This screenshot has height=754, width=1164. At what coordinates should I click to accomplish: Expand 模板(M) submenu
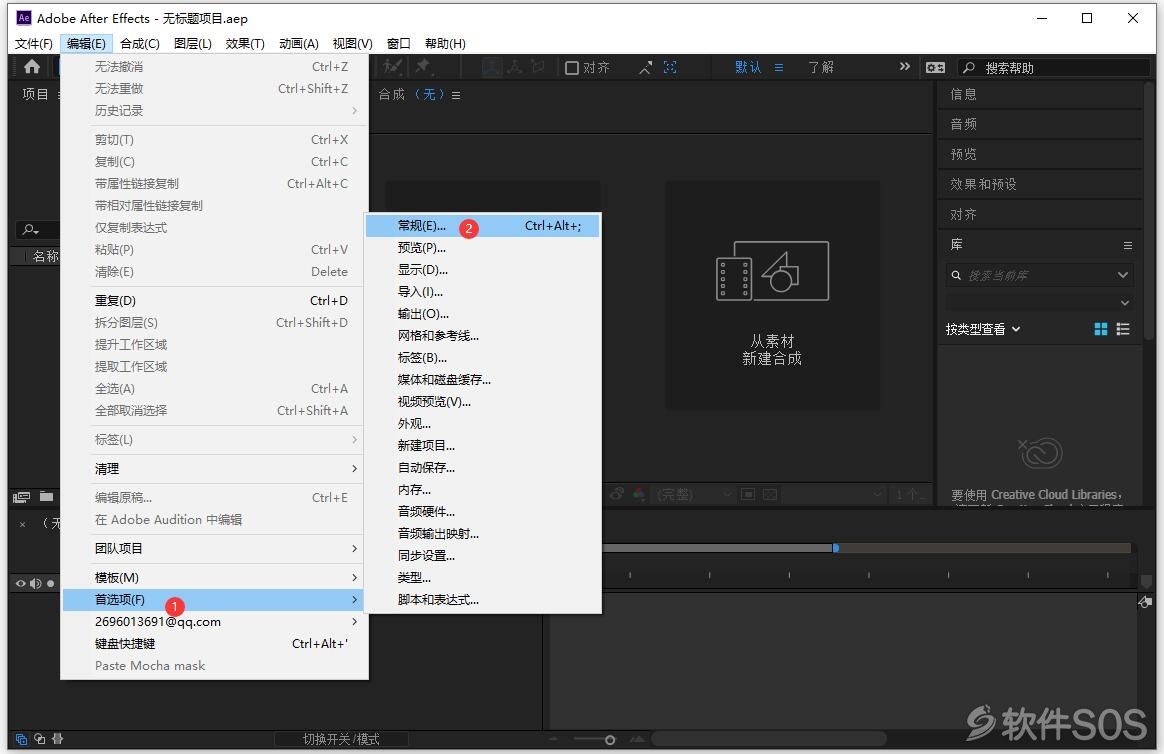(214, 577)
